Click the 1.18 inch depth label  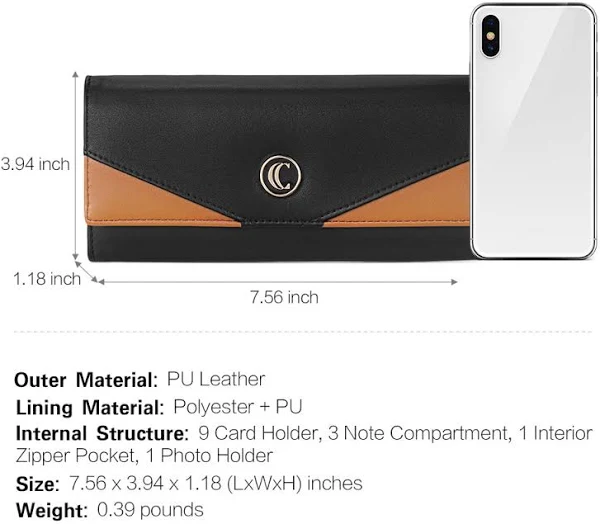click(x=47, y=279)
